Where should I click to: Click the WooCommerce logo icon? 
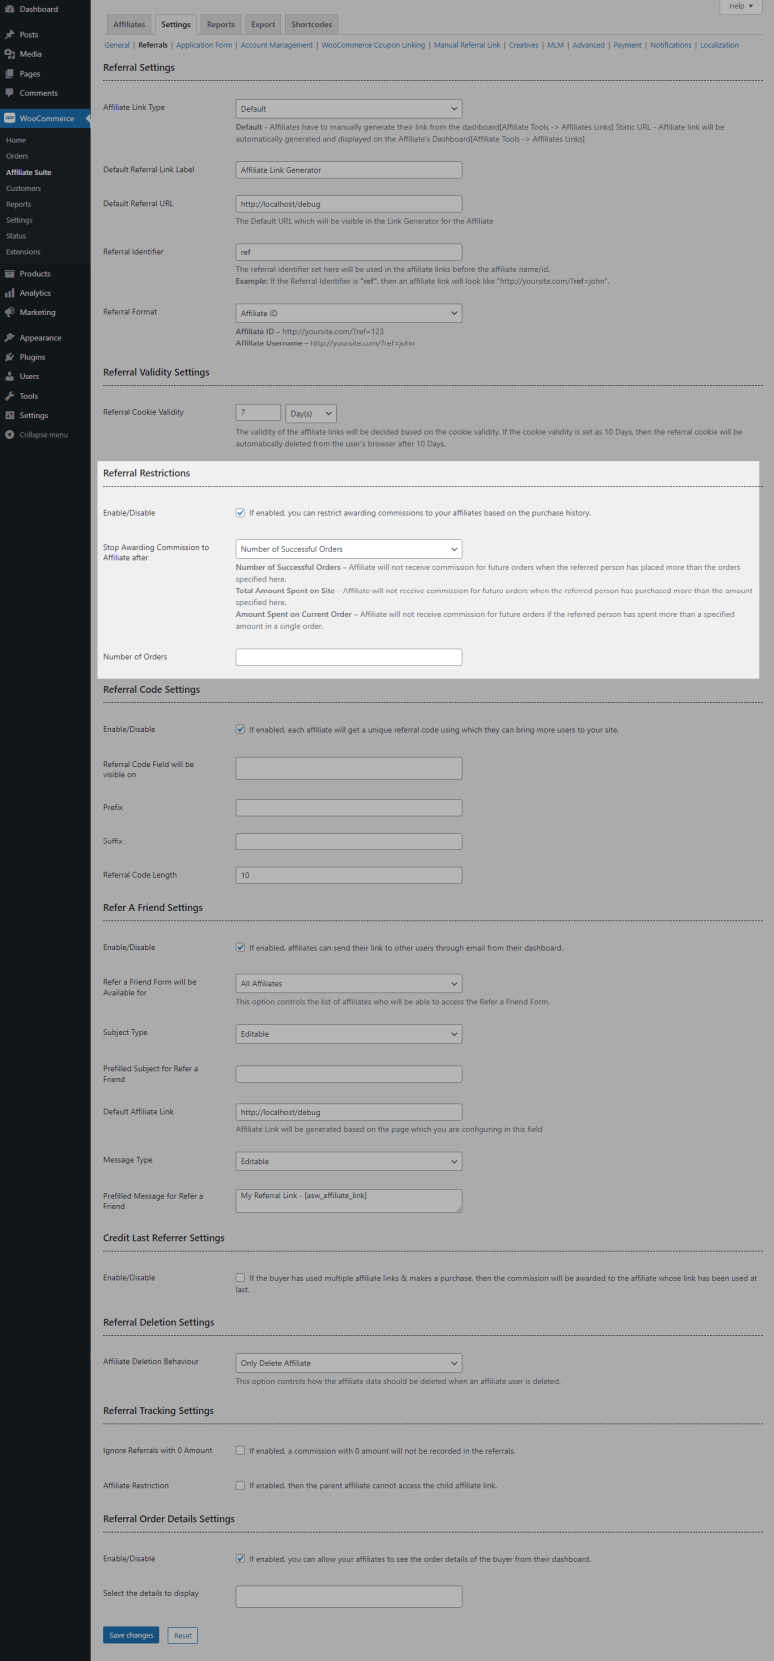point(10,118)
